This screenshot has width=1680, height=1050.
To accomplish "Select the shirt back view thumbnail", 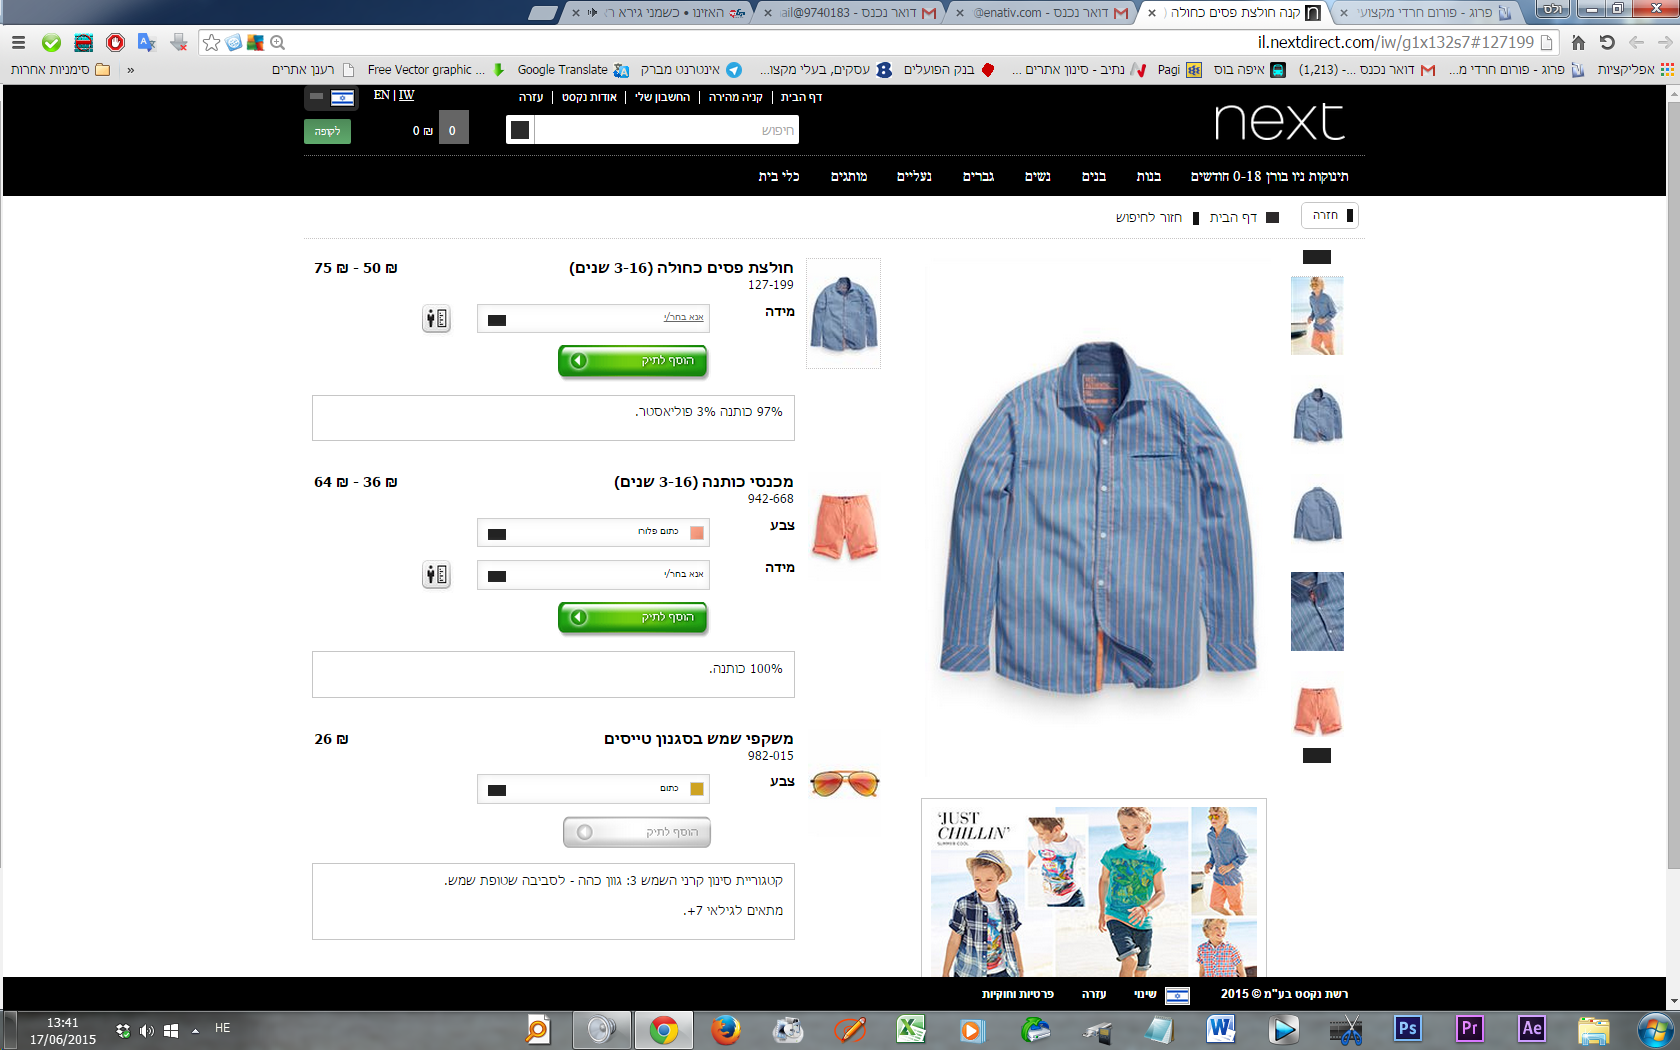I will coord(1317,513).
